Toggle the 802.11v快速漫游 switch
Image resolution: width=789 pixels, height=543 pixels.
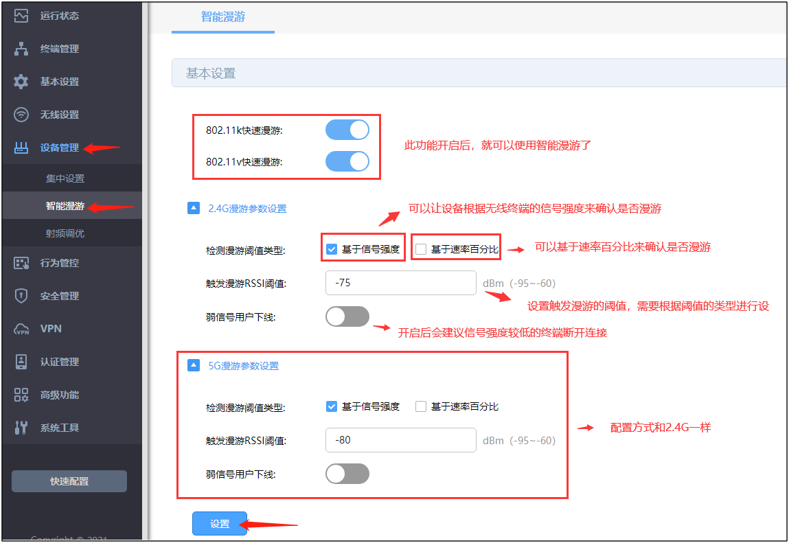347,161
